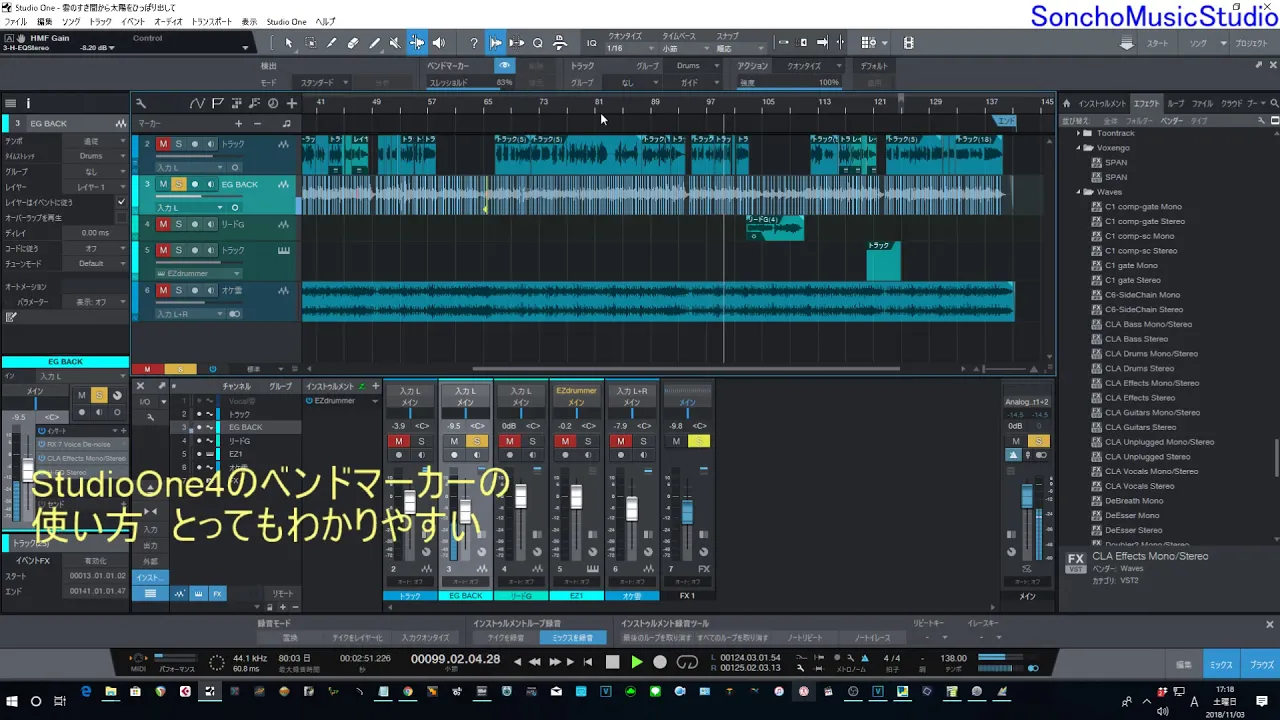Open the ファイル menu
Image resolution: width=1280 pixels, height=720 pixels.
pyautogui.click(x=16, y=21)
